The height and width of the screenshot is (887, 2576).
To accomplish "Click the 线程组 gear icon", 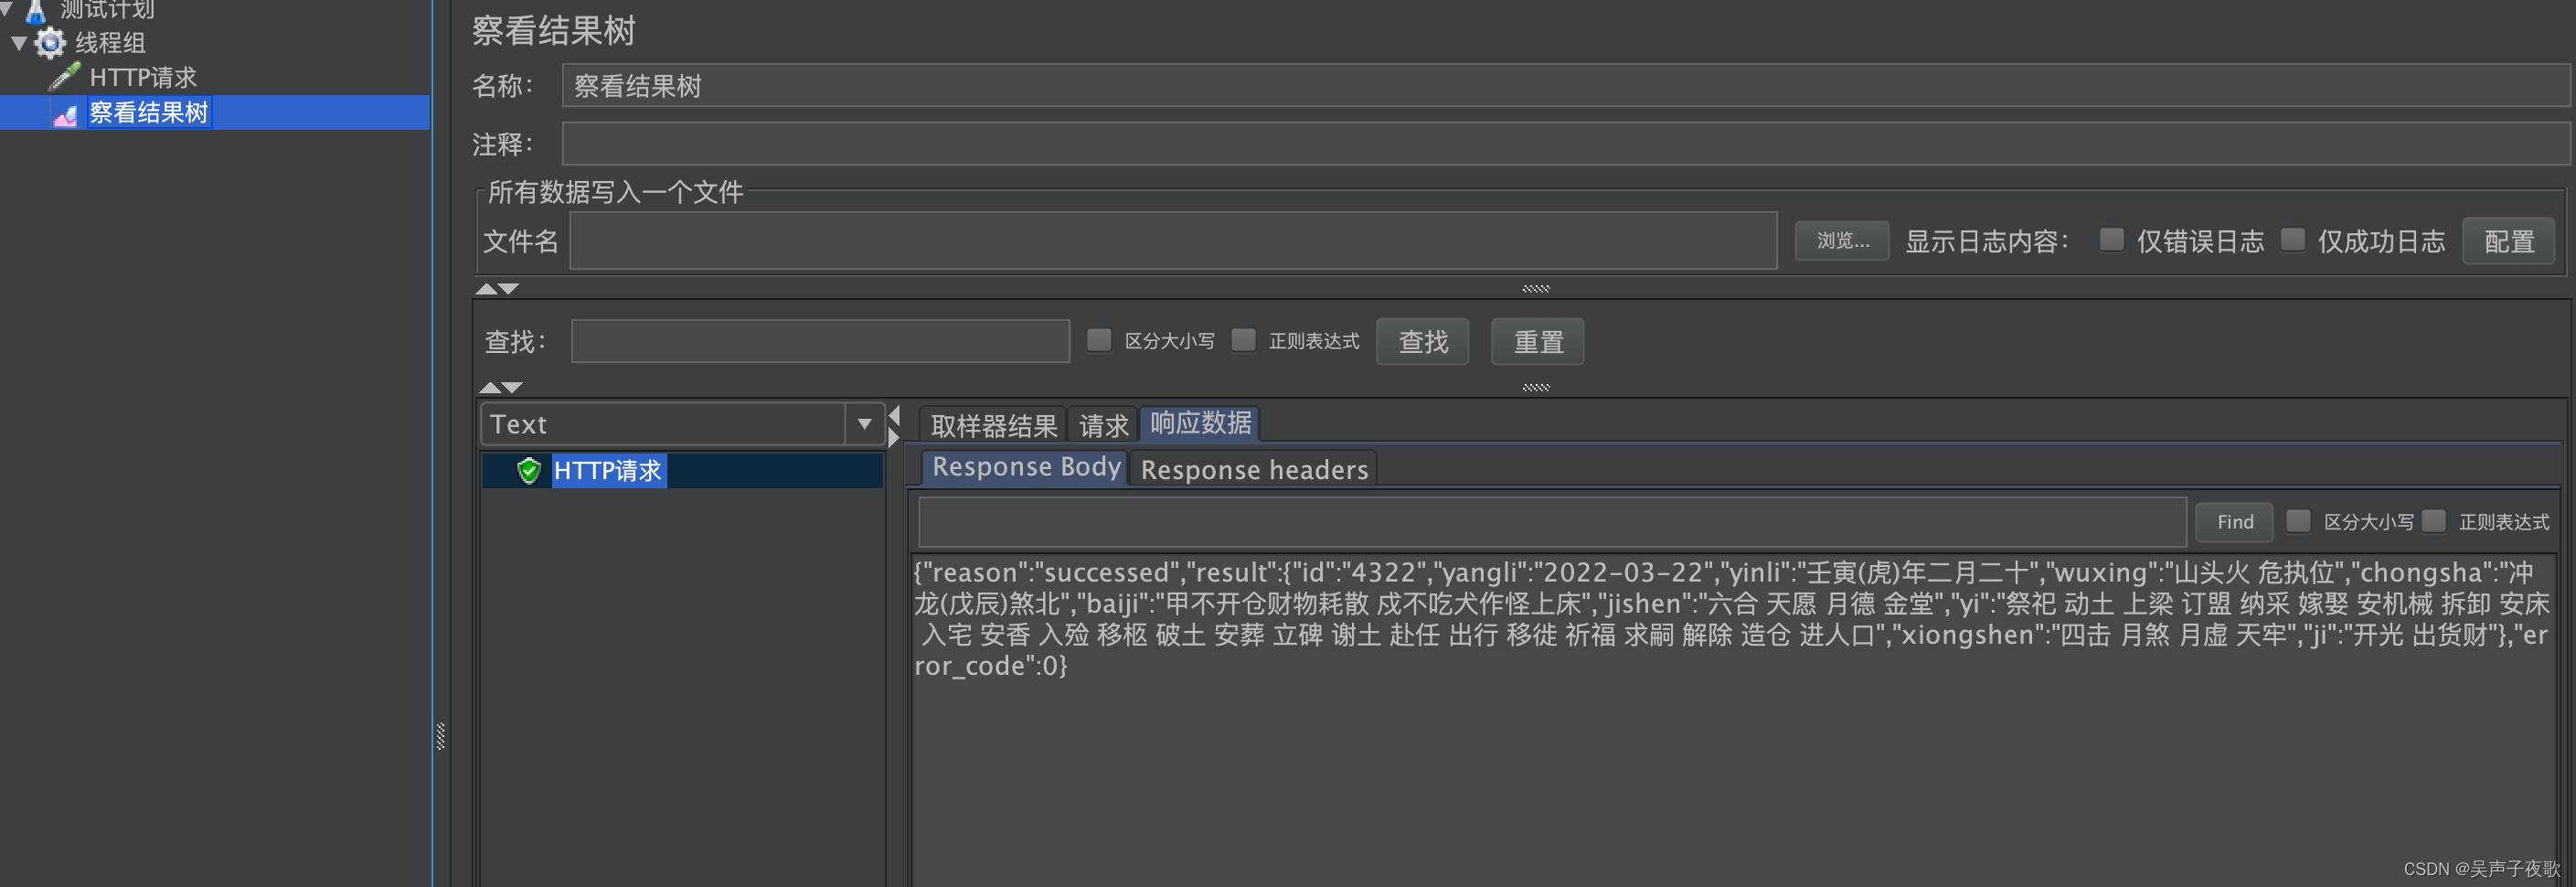I will [x=49, y=44].
